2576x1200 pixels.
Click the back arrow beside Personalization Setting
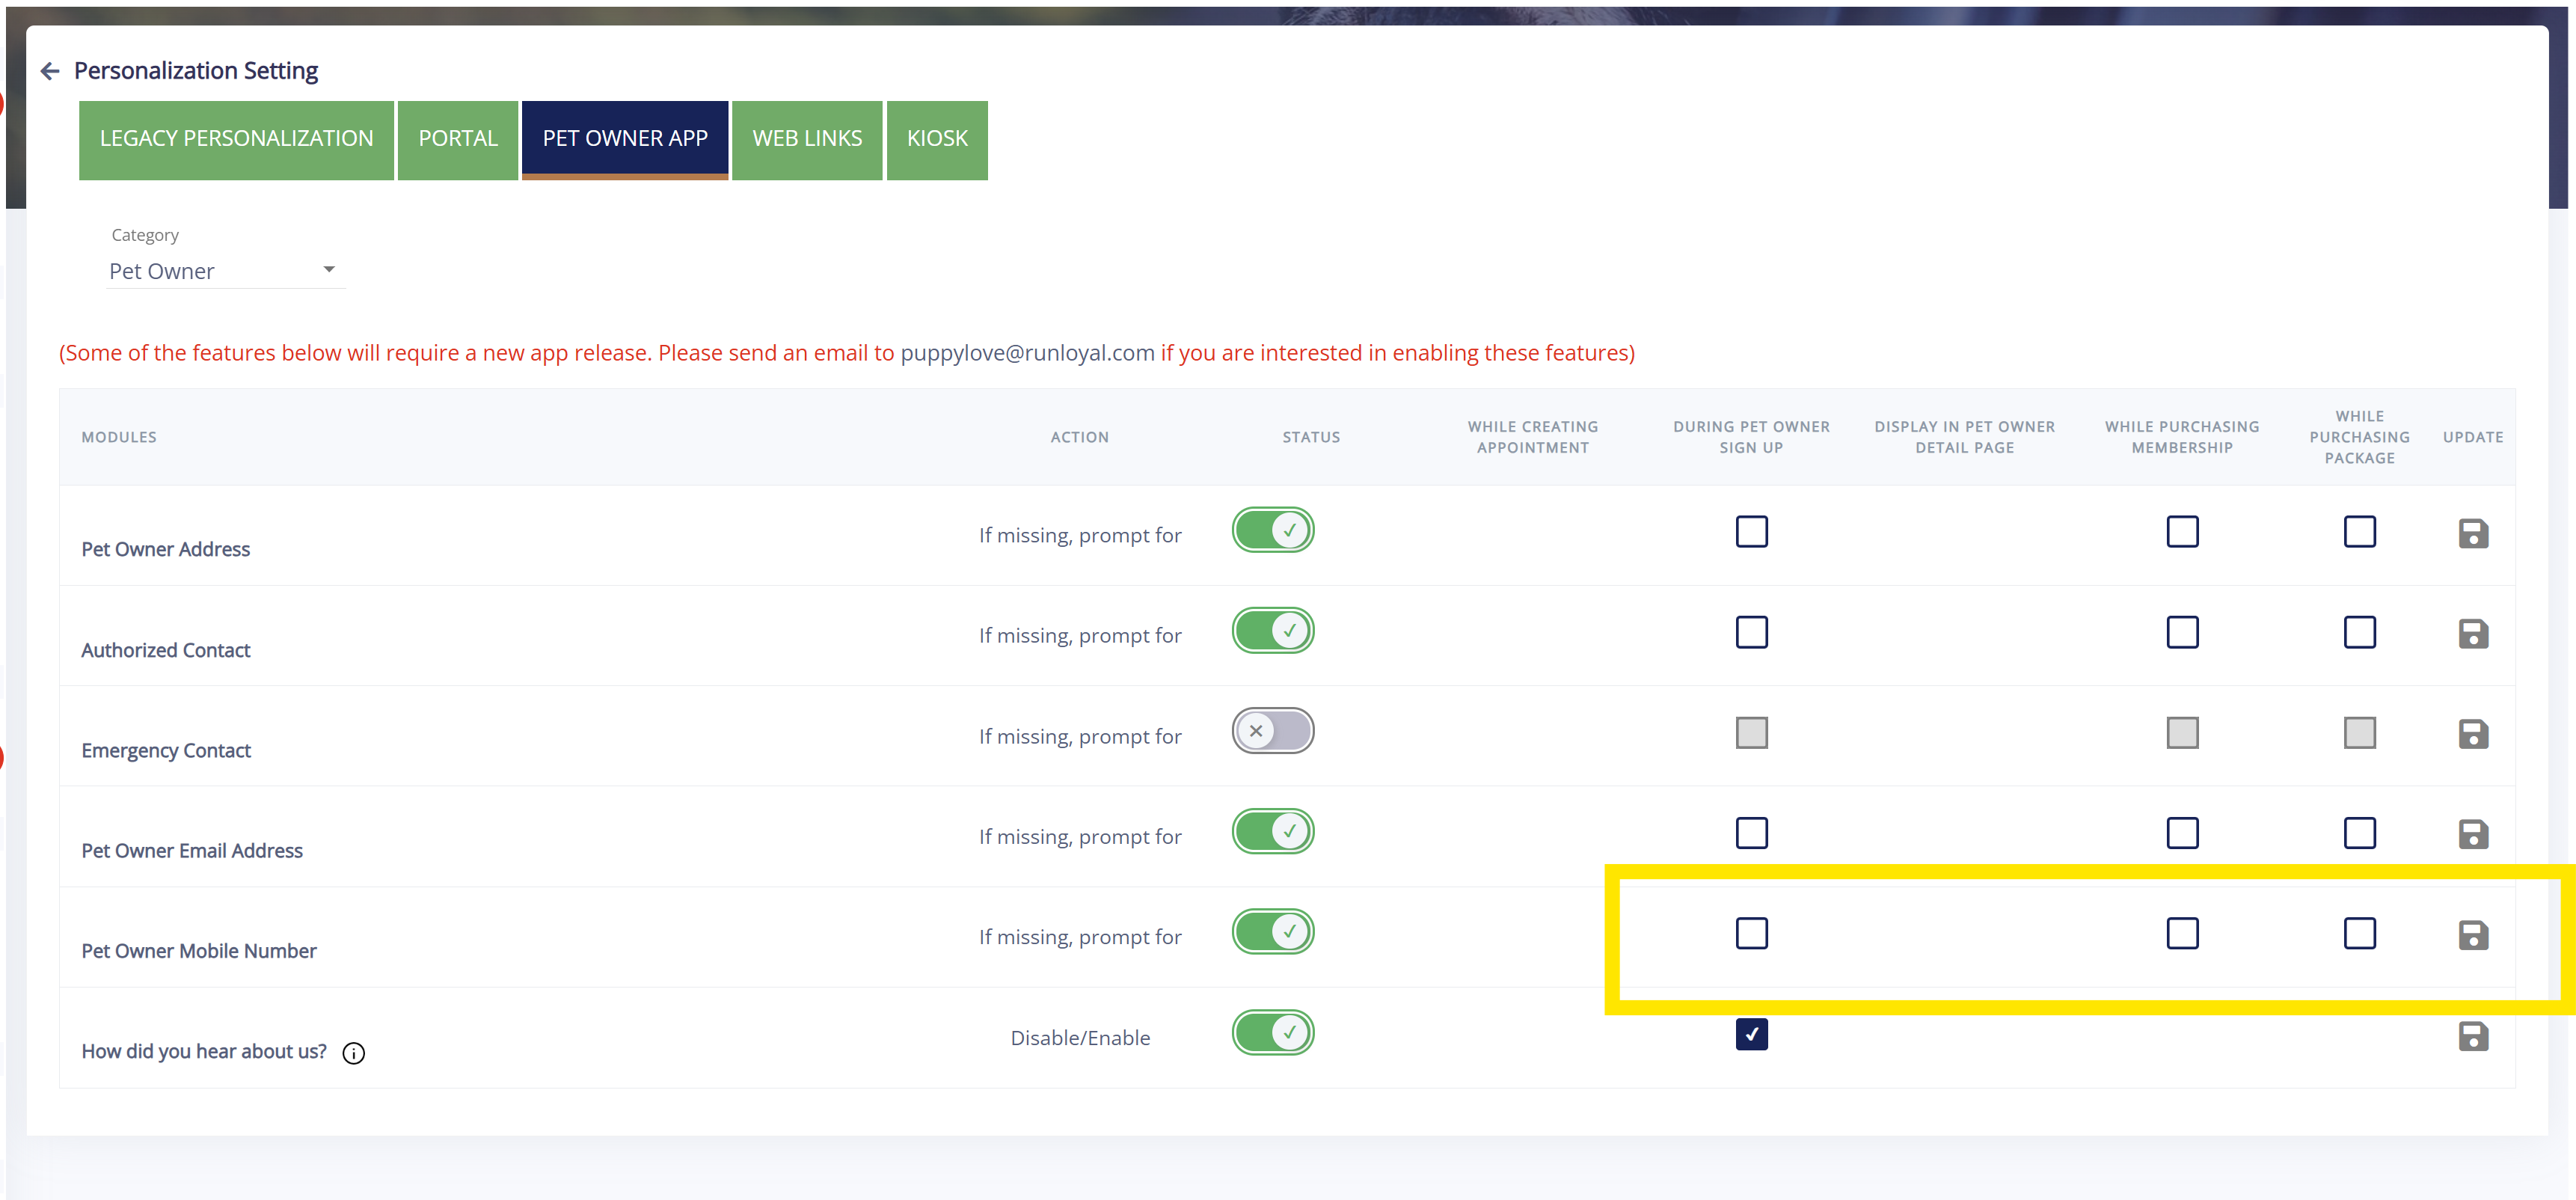coord(50,71)
